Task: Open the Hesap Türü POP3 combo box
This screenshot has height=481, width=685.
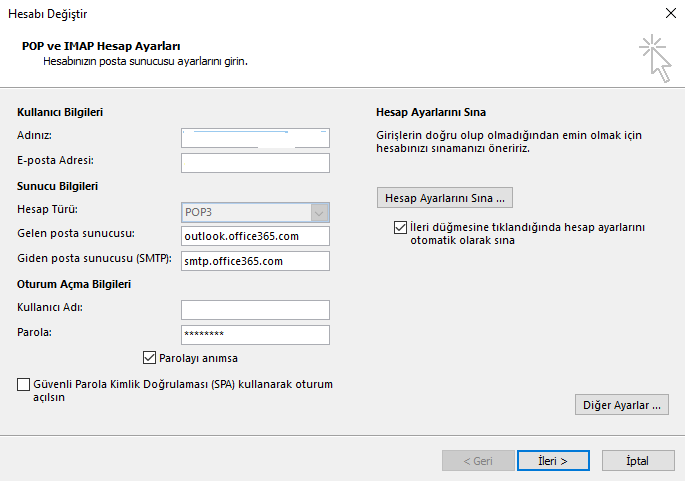Action: pos(255,212)
